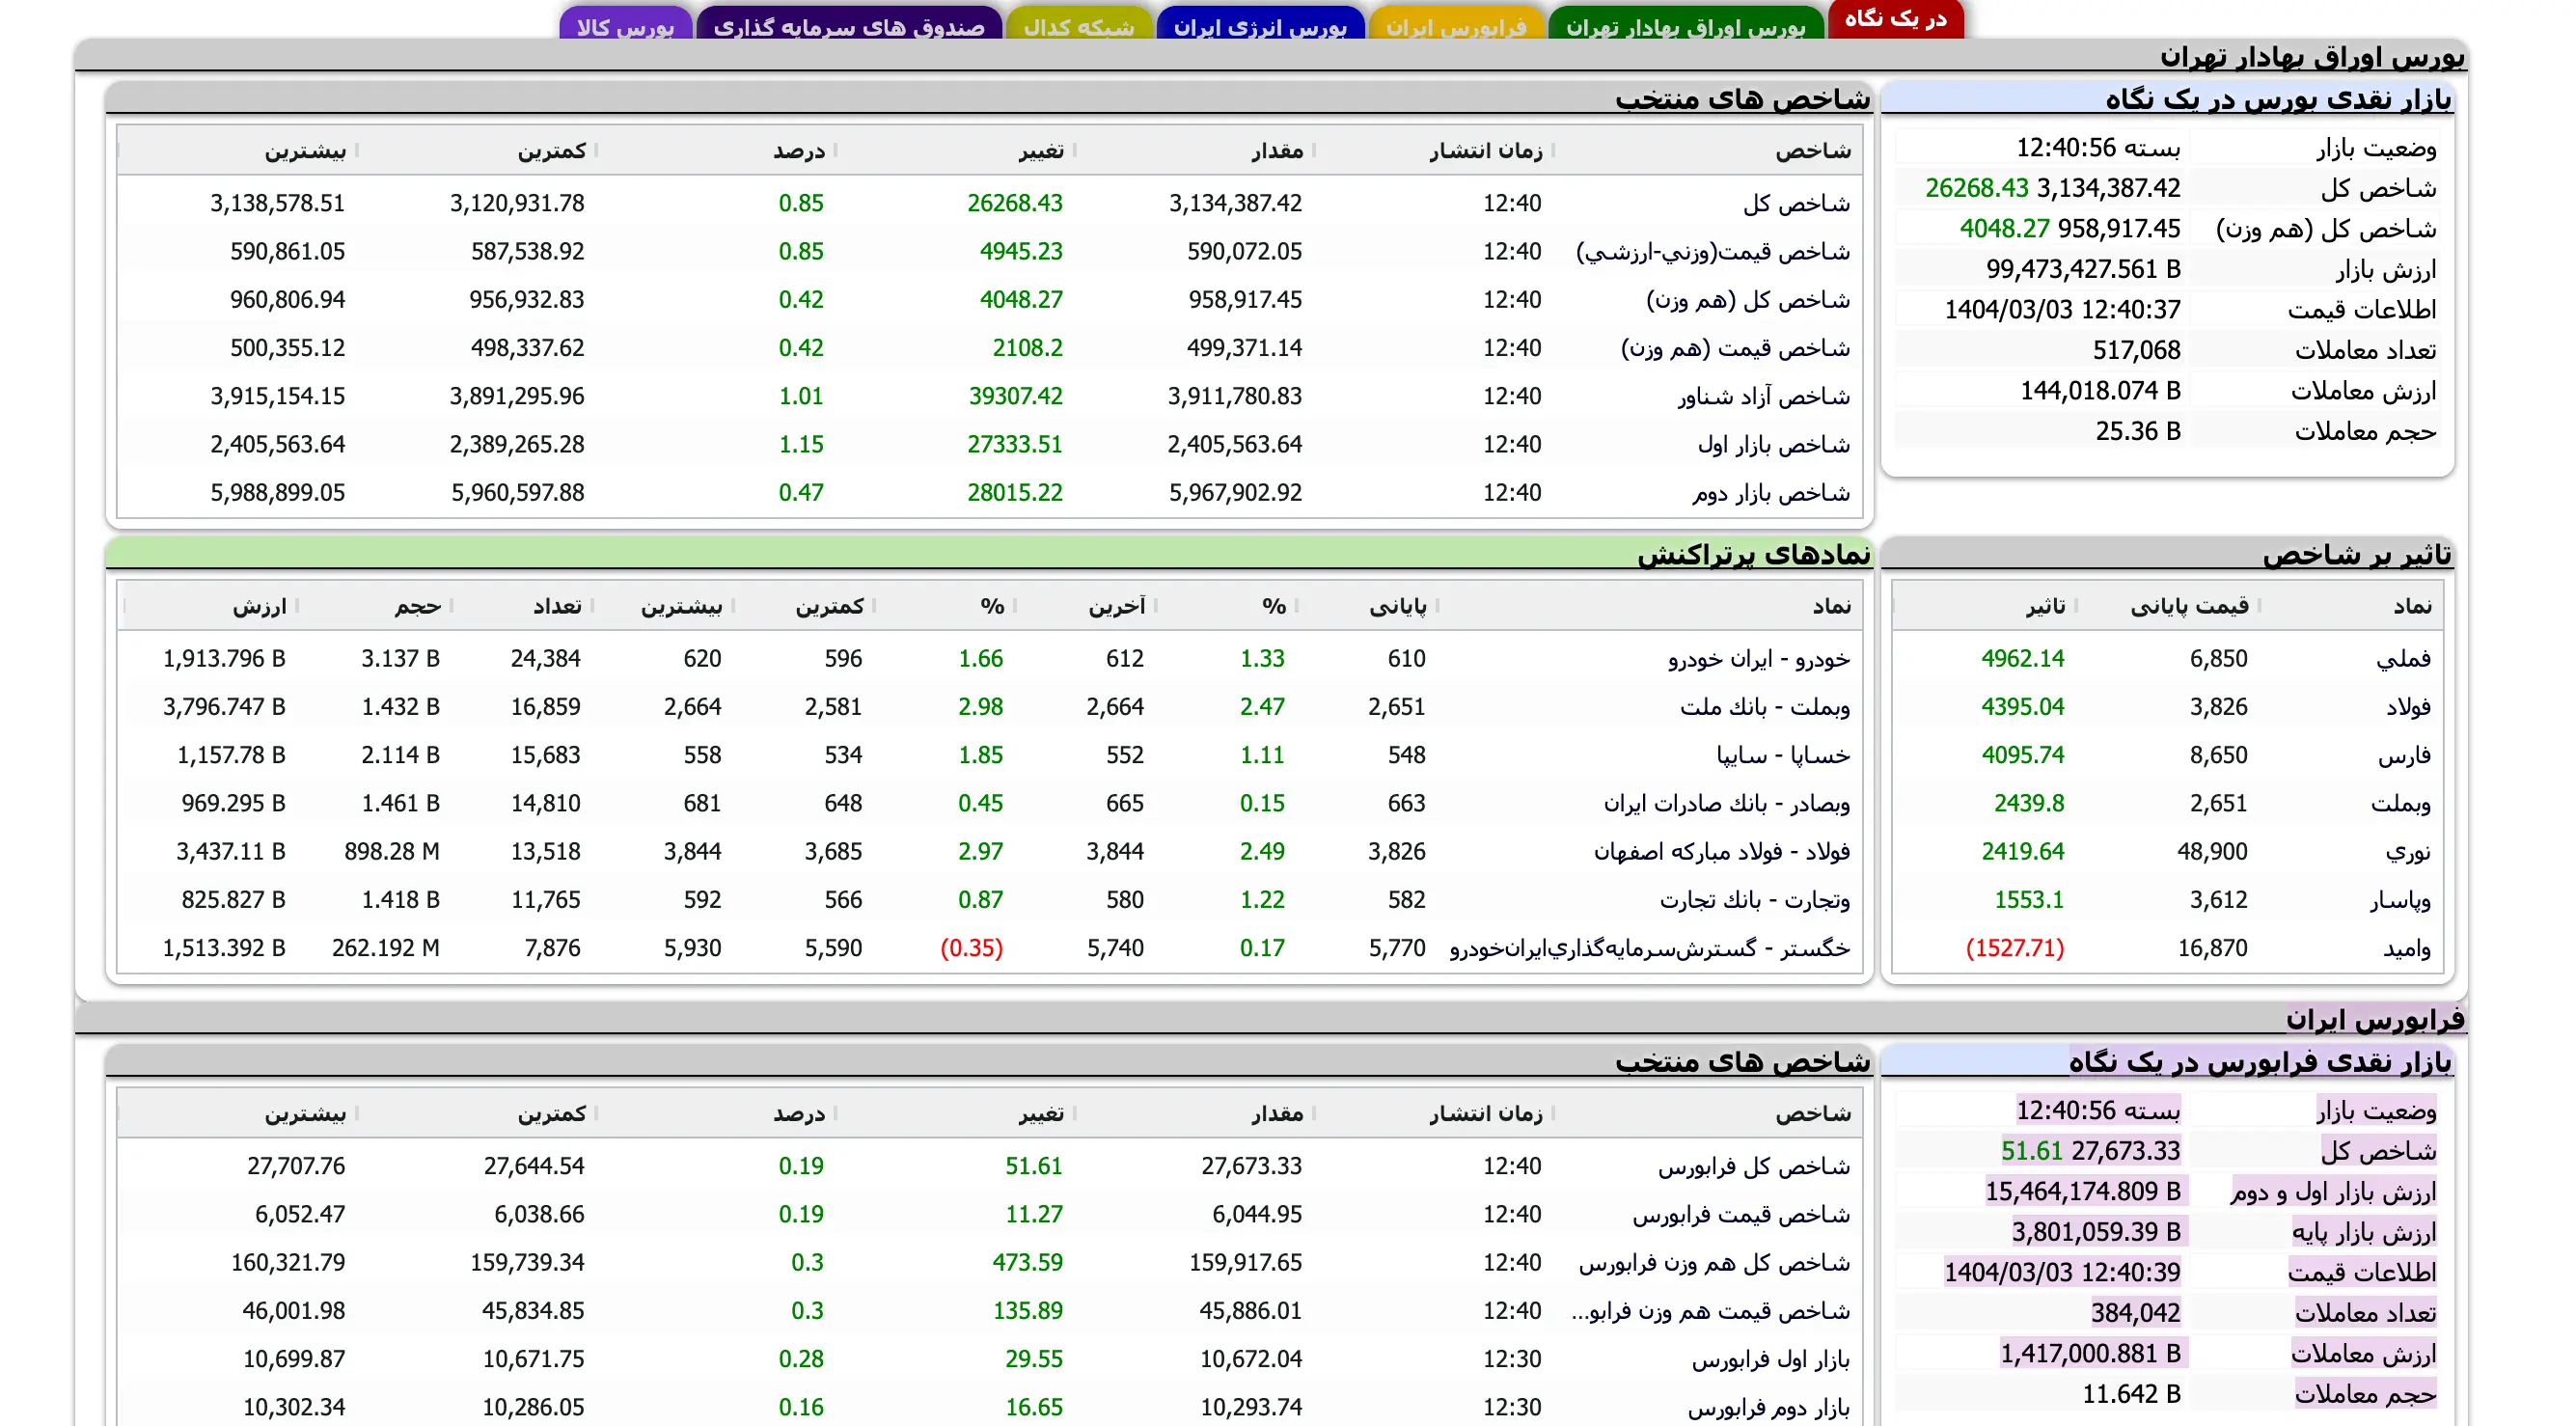Viewport: 2576px width, 1426px height.
Task: Click 'شاخص کل هم وزن فرابورس' row
Action: (x=989, y=1262)
